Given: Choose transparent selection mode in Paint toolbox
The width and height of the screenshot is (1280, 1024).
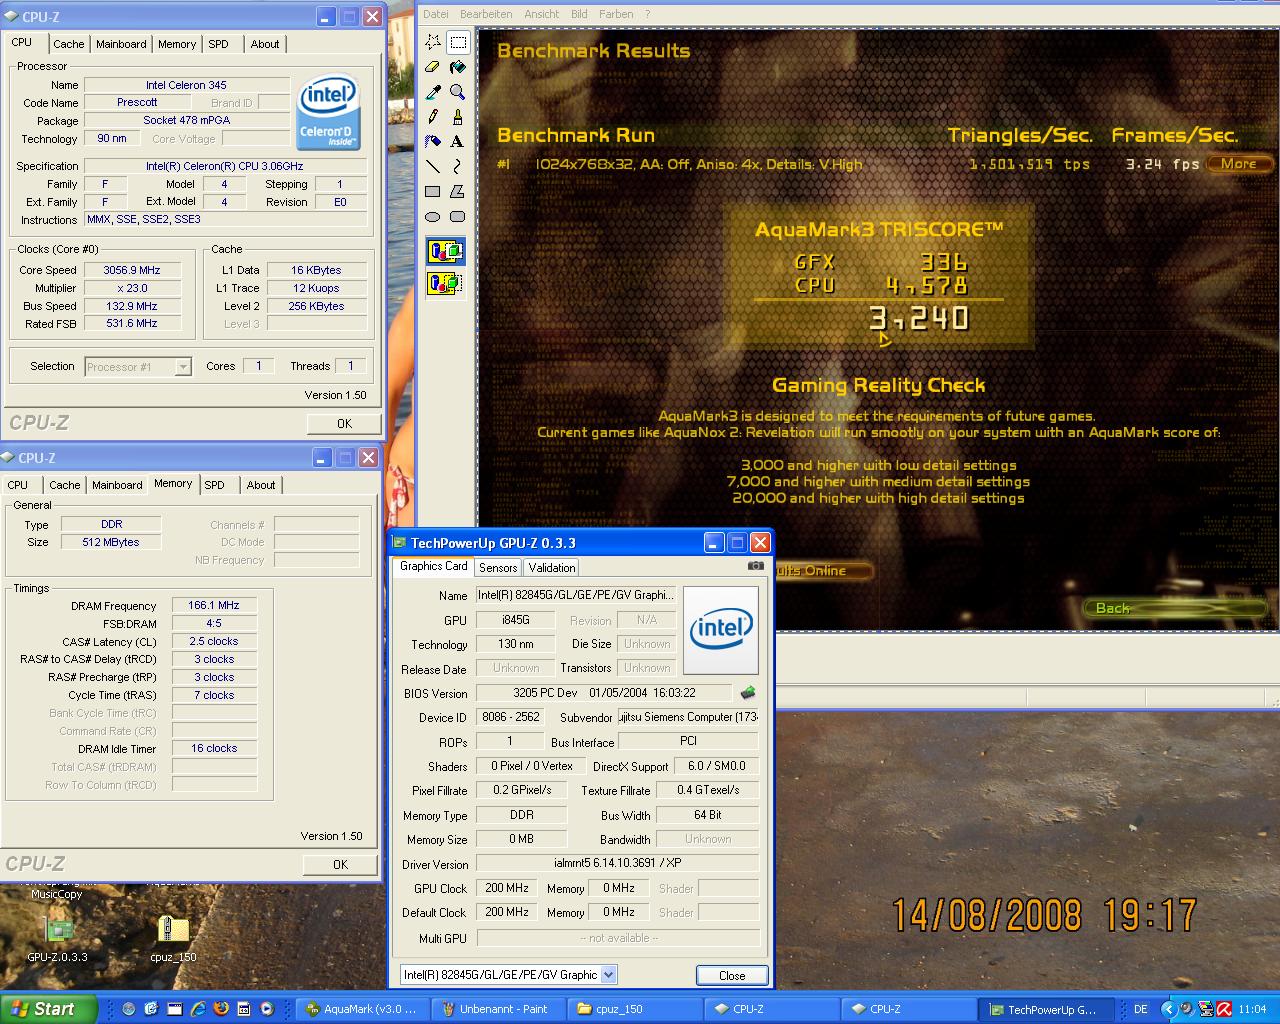Looking at the screenshot, I should tap(445, 284).
